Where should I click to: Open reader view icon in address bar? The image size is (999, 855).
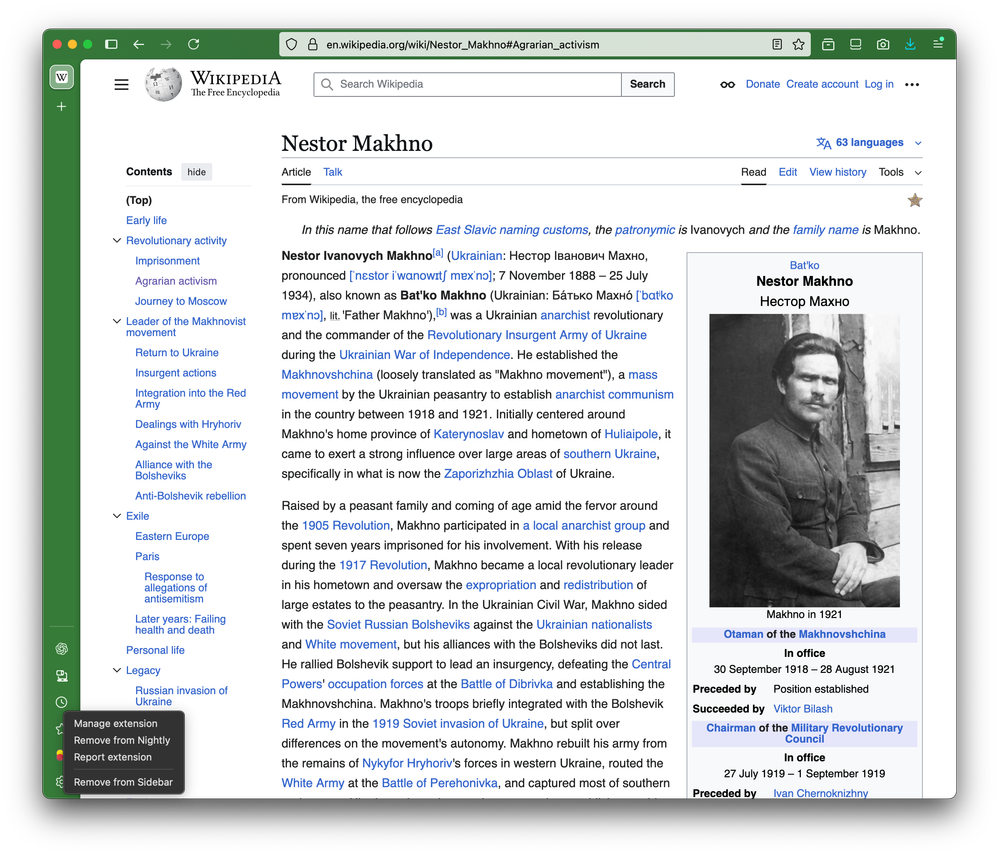(x=777, y=44)
